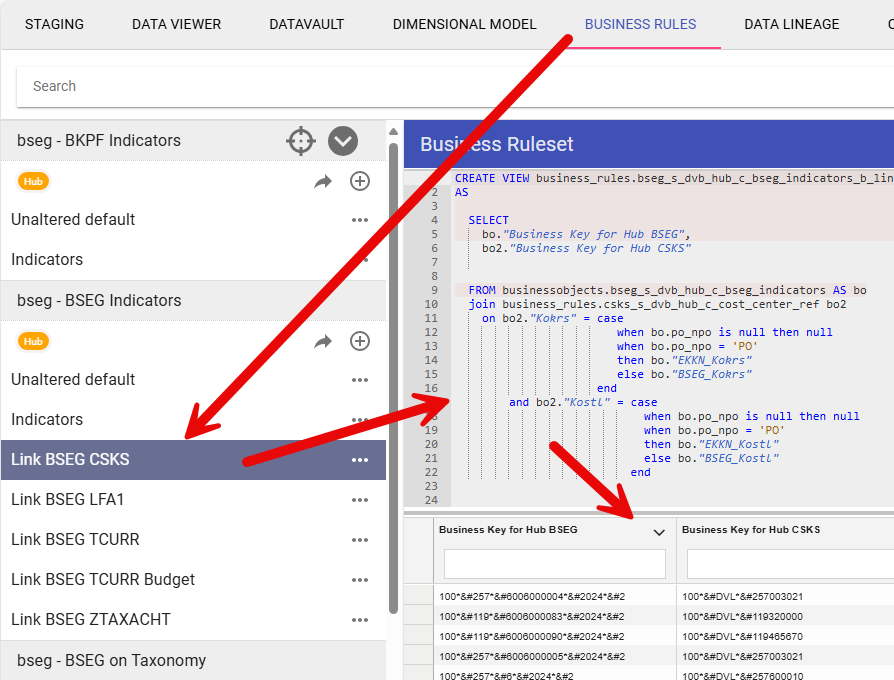Click the plus icon in the BSEG Indicators hub row
The width and height of the screenshot is (894, 680).
tap(360, 341)
